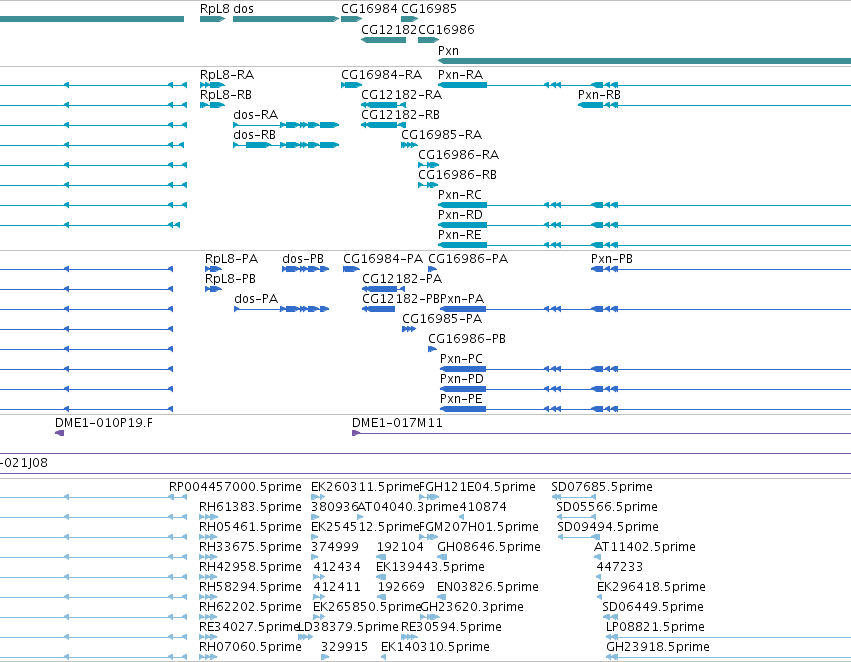Click the CG16985 gene label
Viewport: 851px width, 662px height.
coord(429,9)
